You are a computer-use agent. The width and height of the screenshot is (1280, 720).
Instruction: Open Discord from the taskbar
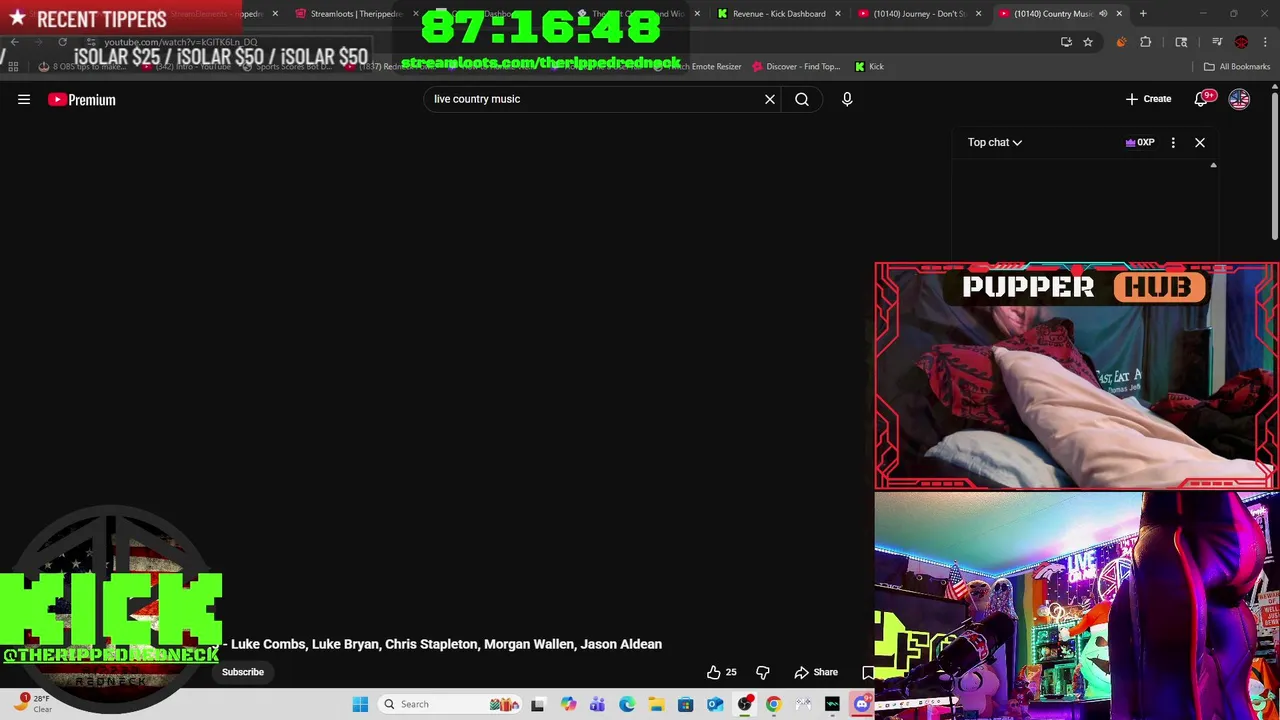coord(862,704)
